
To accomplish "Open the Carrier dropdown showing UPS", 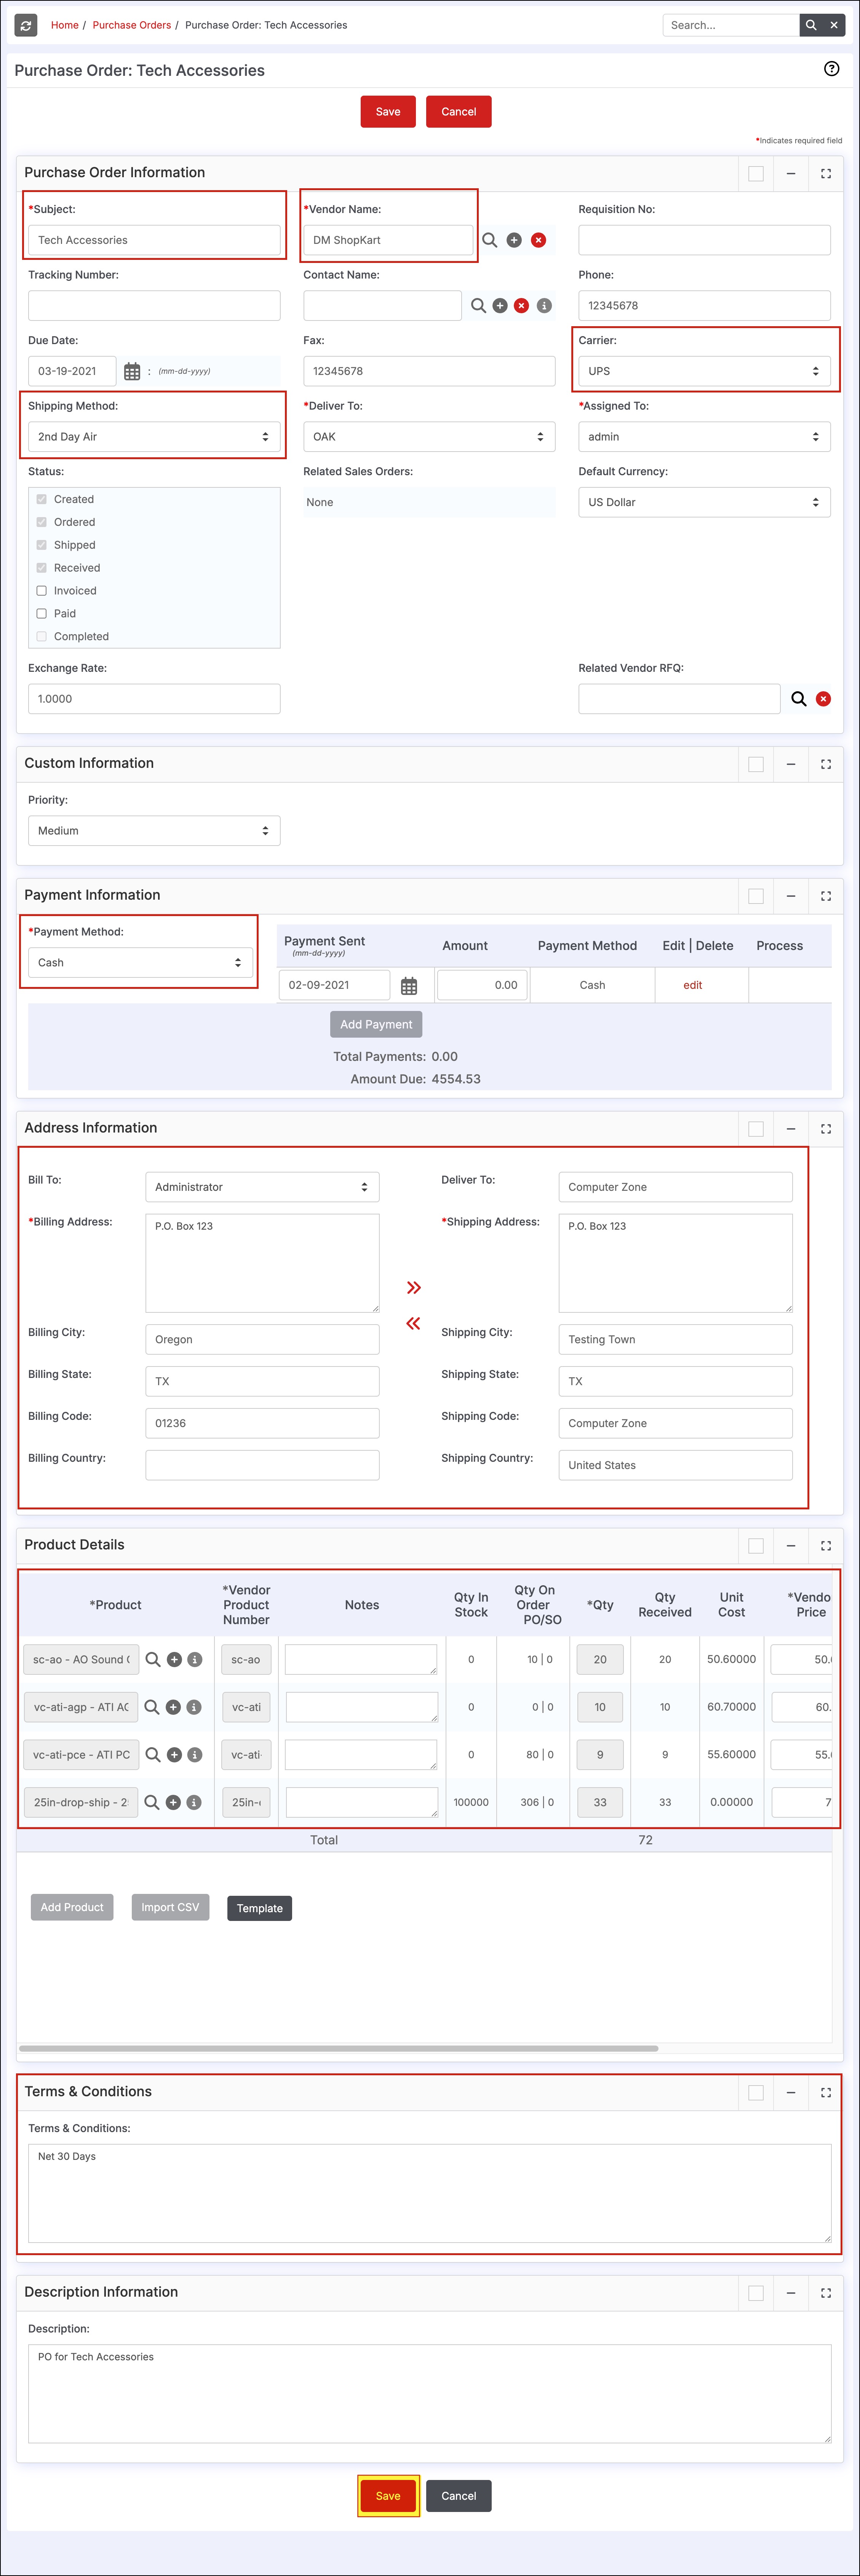I will point(704,371).
